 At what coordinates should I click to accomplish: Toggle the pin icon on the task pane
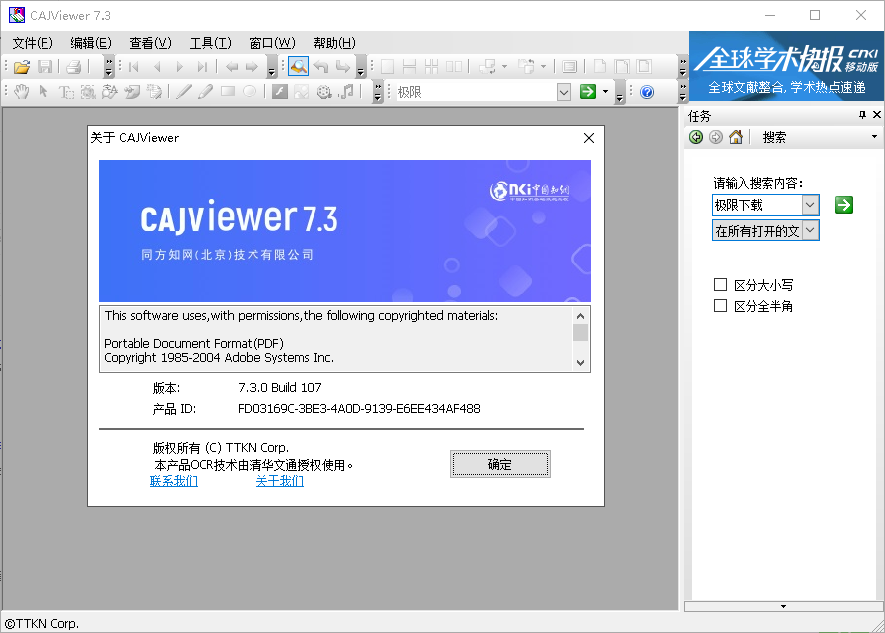[x=864, y=114]
